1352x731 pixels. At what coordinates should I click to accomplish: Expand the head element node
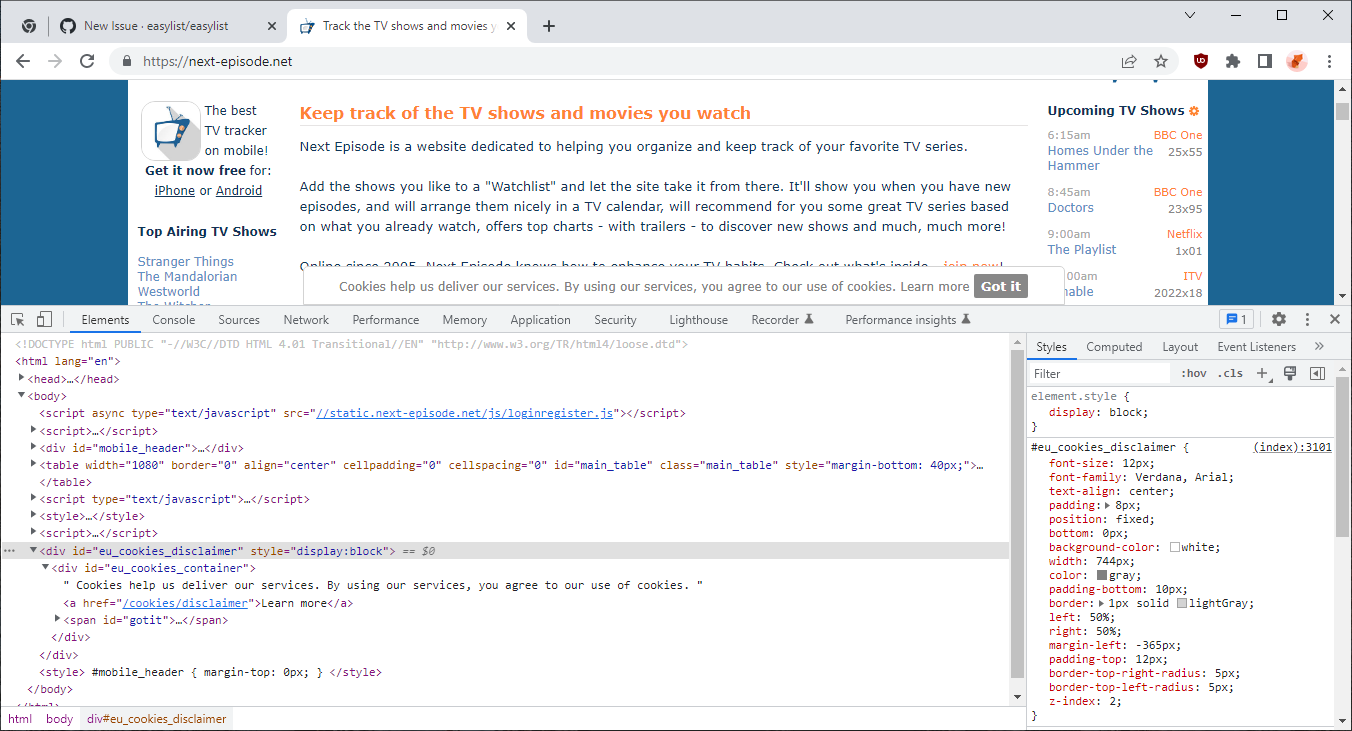pyautogui.click(x=22, y=379)
